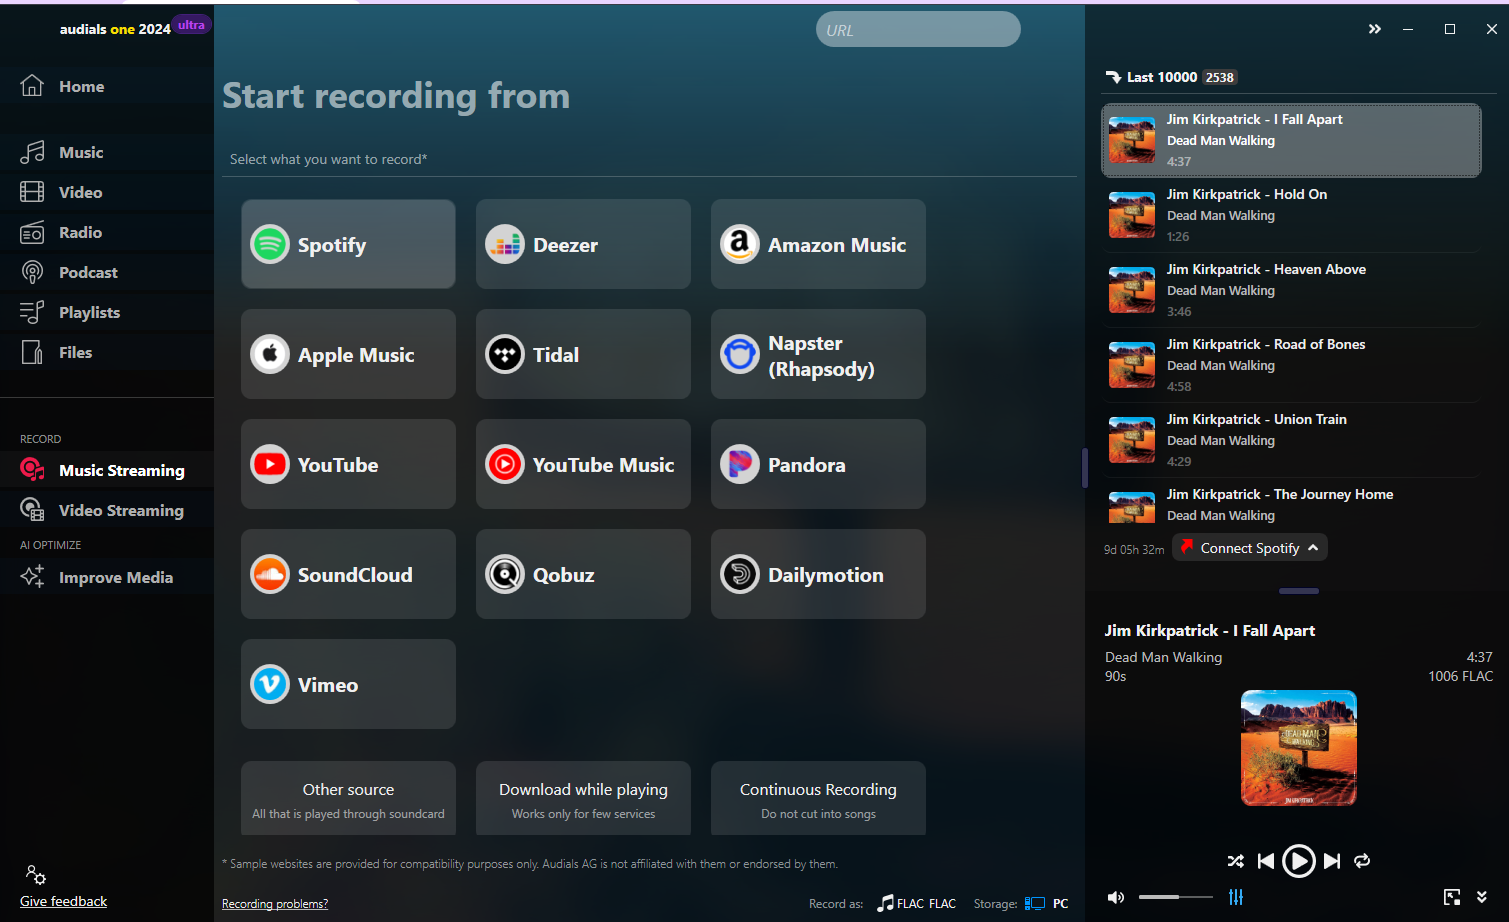Click the Hold On album thumbnail
This screenshot has height=922, width=1509.
(1132, 215)
